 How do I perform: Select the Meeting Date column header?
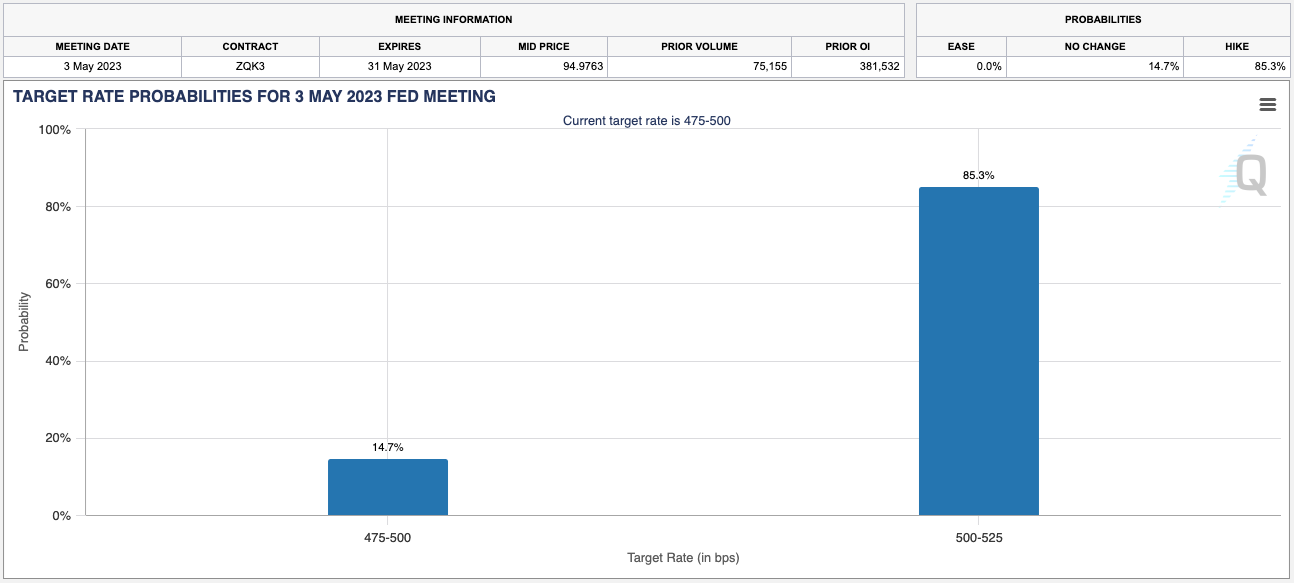(x=92, y=46)
